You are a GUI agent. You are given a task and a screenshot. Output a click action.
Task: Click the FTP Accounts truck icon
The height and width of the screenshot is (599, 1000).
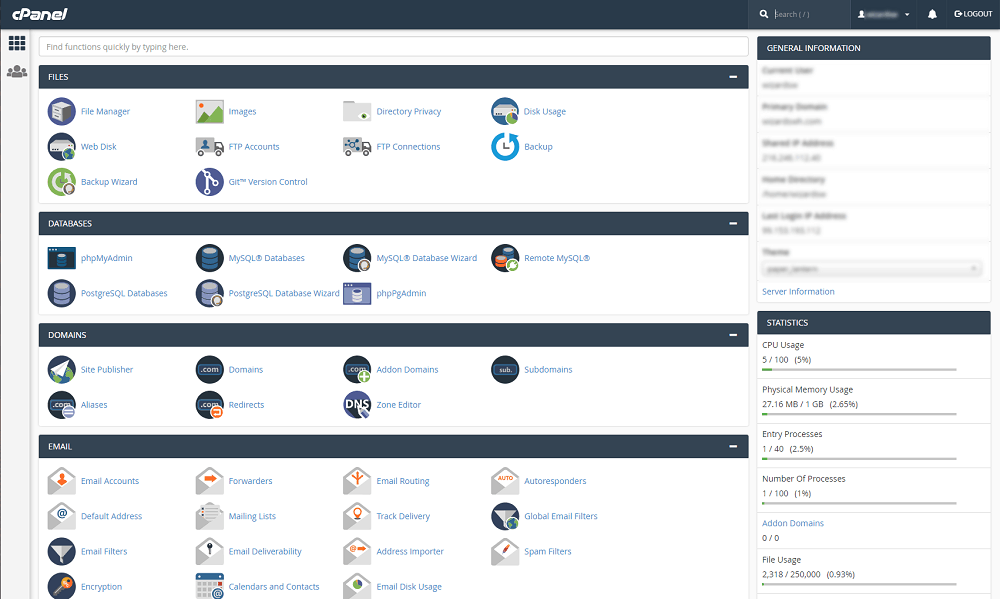[210, 147]
